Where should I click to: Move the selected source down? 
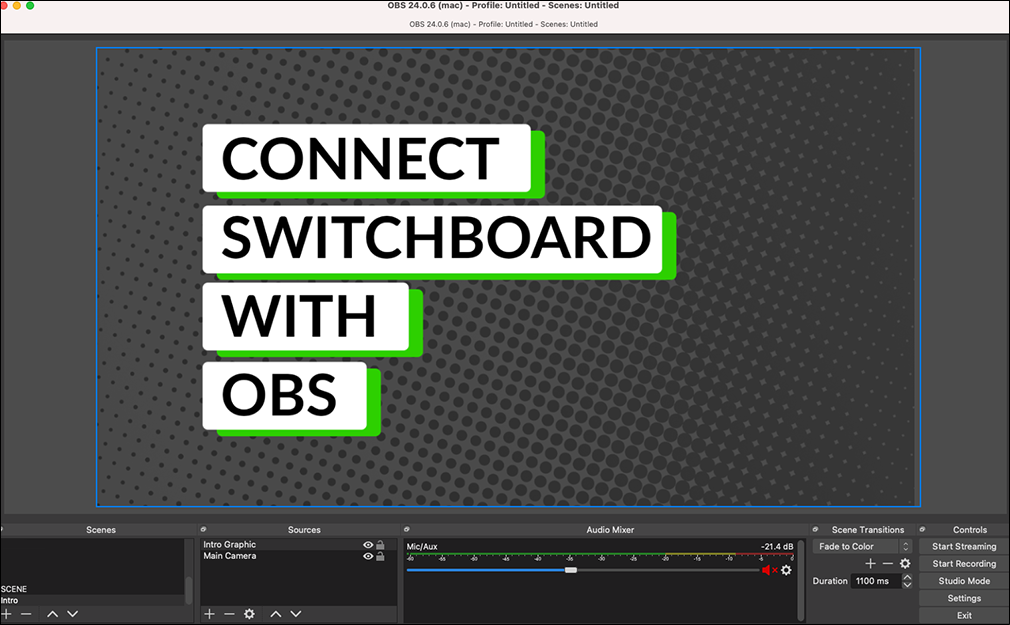point(296,614)
